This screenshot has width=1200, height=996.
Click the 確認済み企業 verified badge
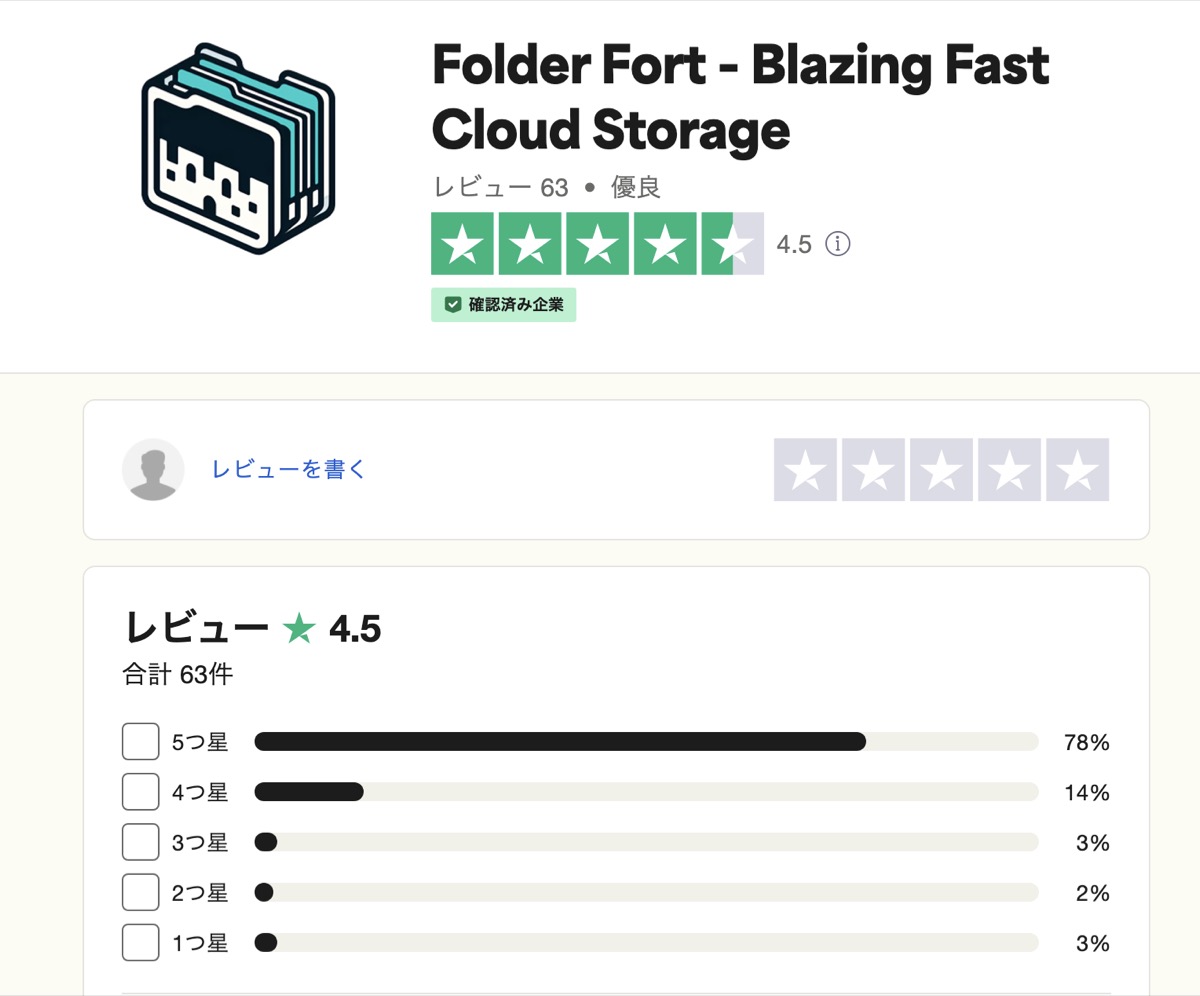(503, 304)
